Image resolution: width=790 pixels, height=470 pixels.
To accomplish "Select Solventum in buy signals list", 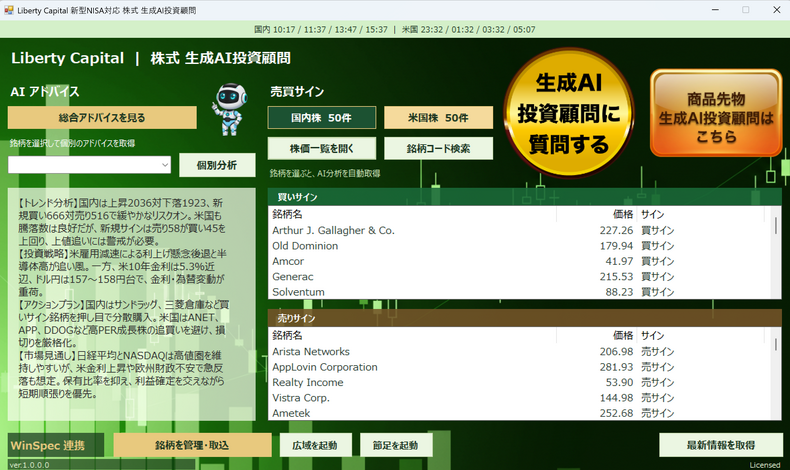I will coord(521,292).
